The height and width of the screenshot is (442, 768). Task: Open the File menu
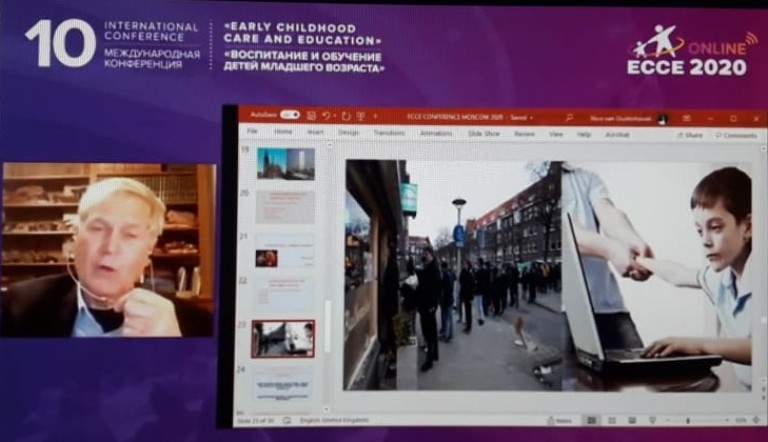pos(252,131)
